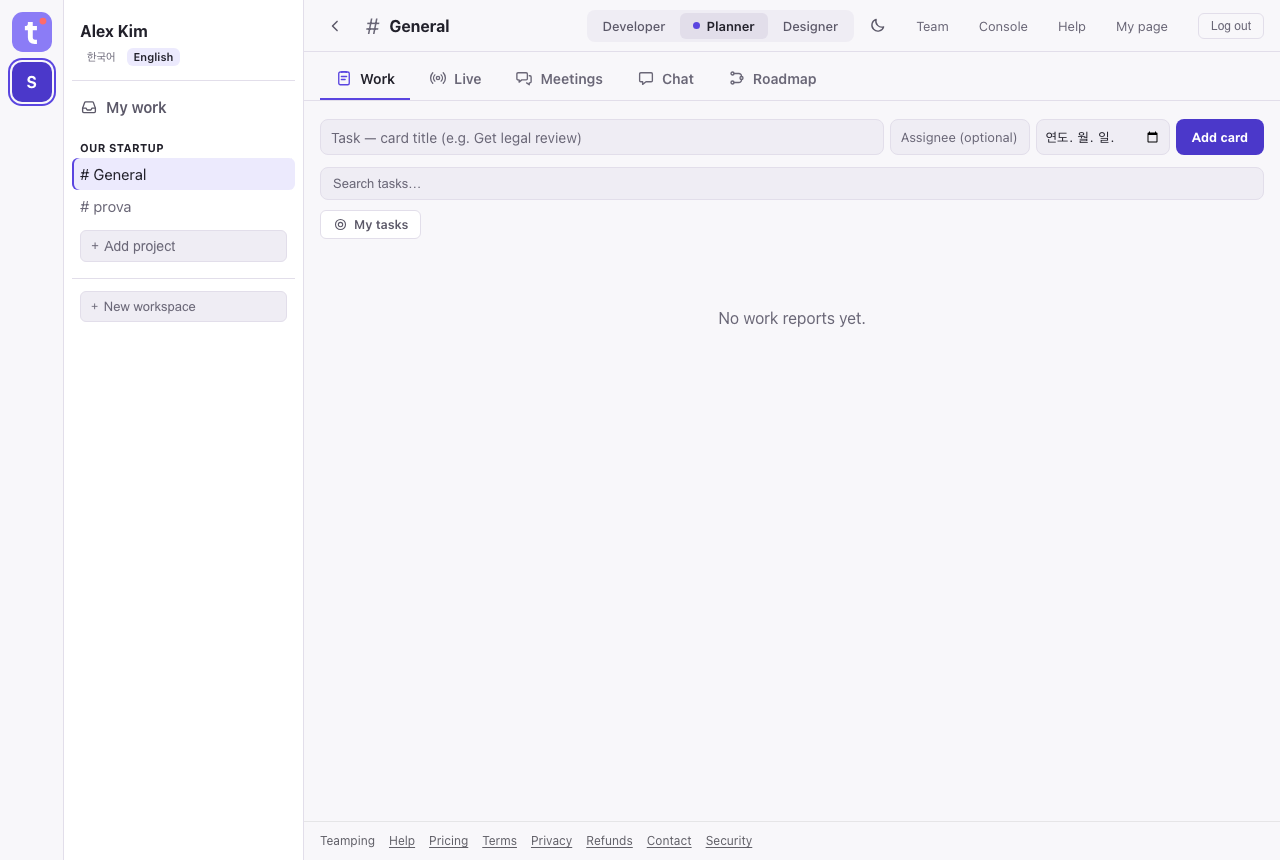
Task: Open the Team page
Action: point(932,26)
